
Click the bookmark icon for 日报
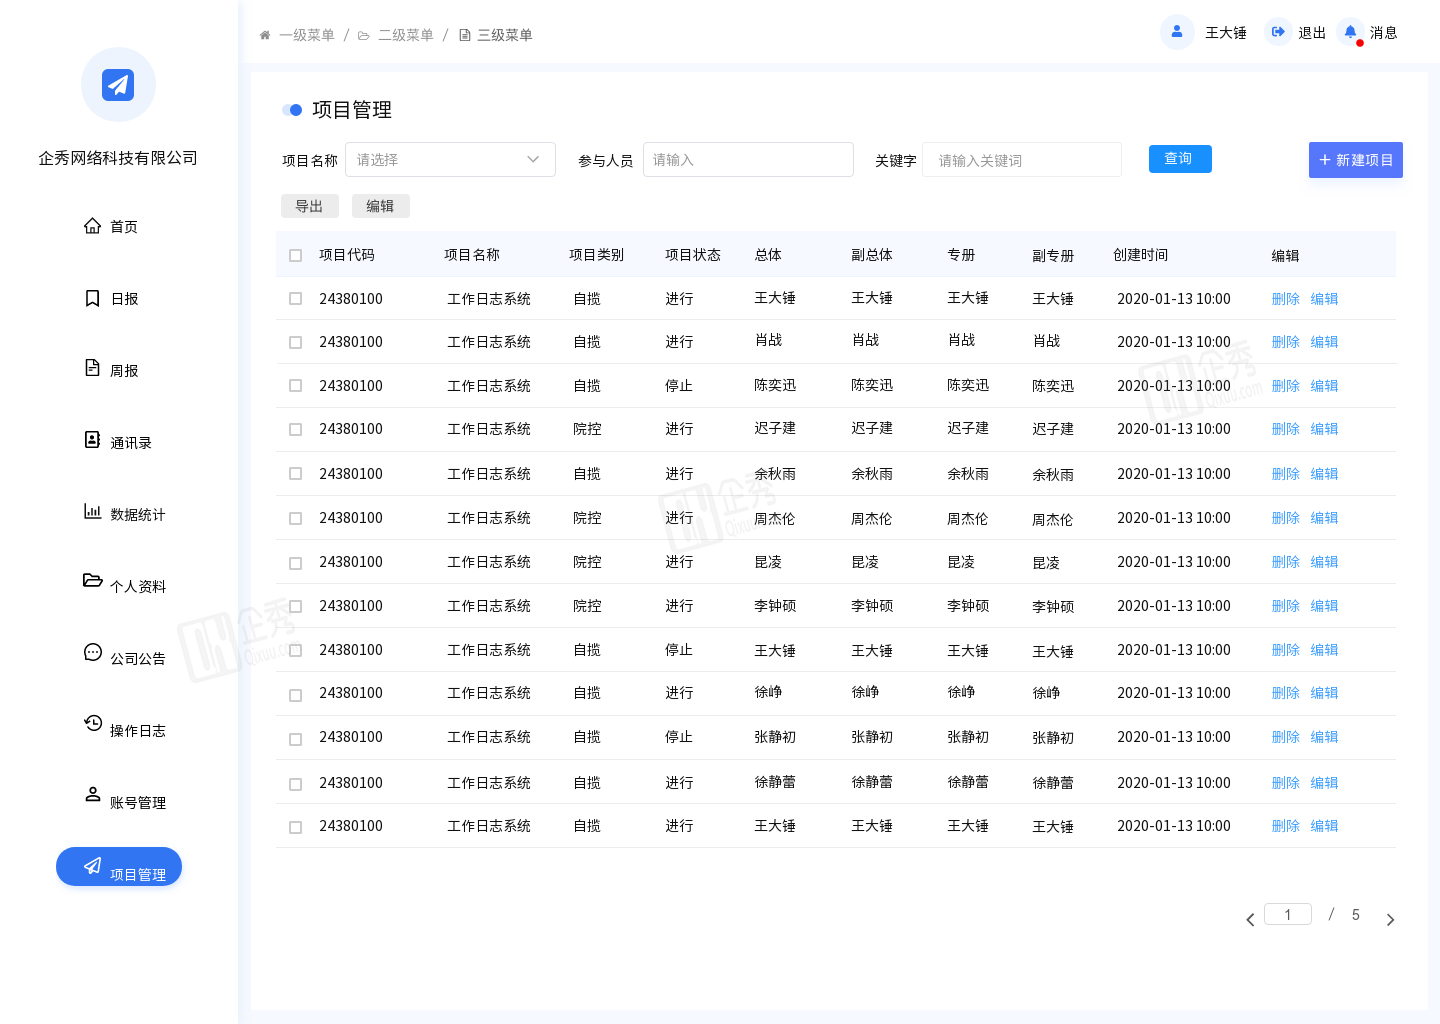pos(92,298)
